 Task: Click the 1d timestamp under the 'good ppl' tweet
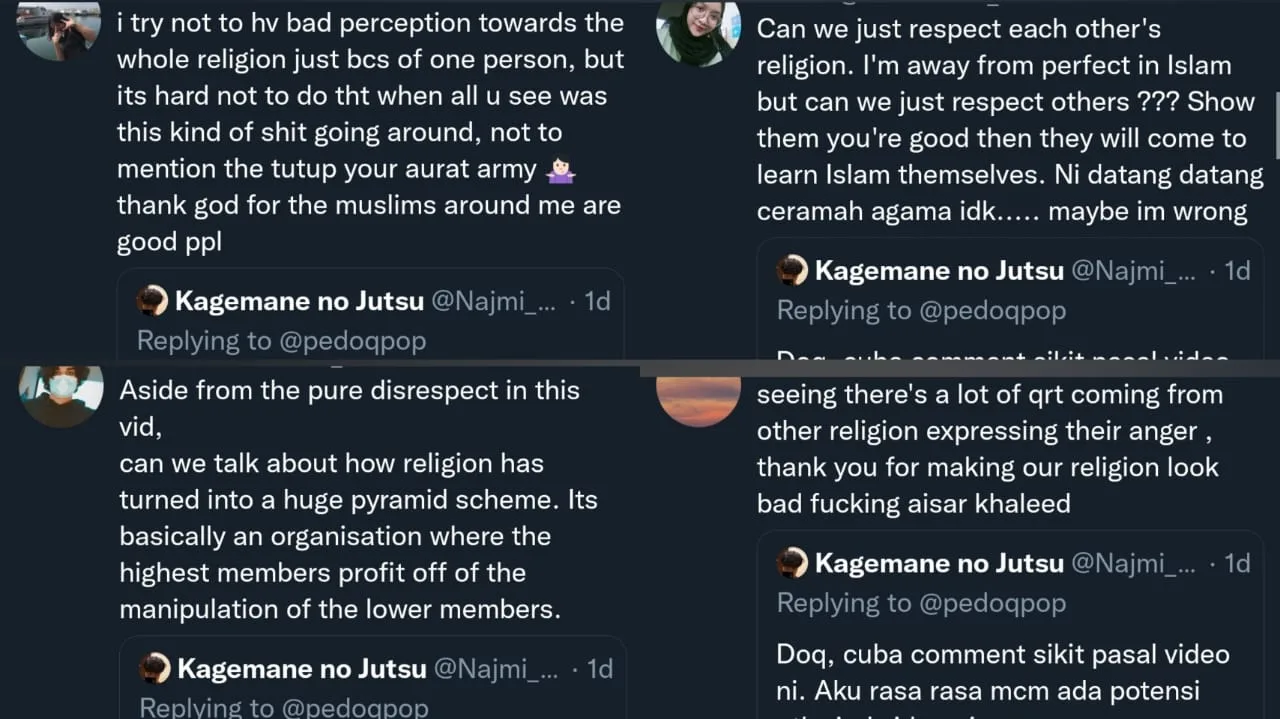pos(597,301)
